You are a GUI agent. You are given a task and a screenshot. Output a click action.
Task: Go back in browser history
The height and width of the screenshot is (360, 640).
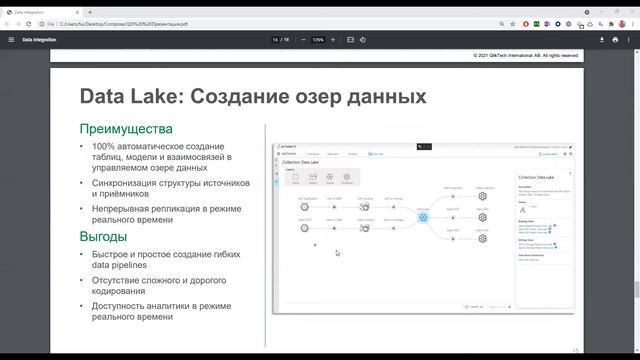(7, 24)
